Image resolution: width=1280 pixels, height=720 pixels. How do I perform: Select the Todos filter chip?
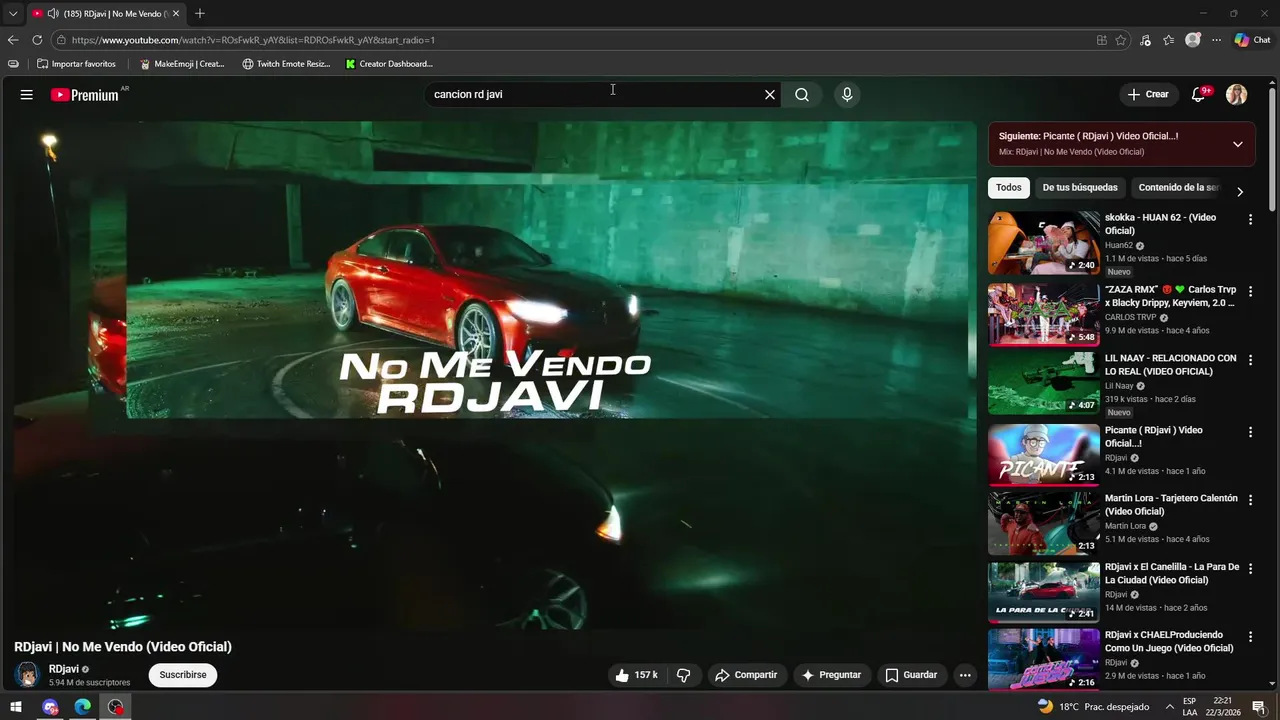(1009, 188)
